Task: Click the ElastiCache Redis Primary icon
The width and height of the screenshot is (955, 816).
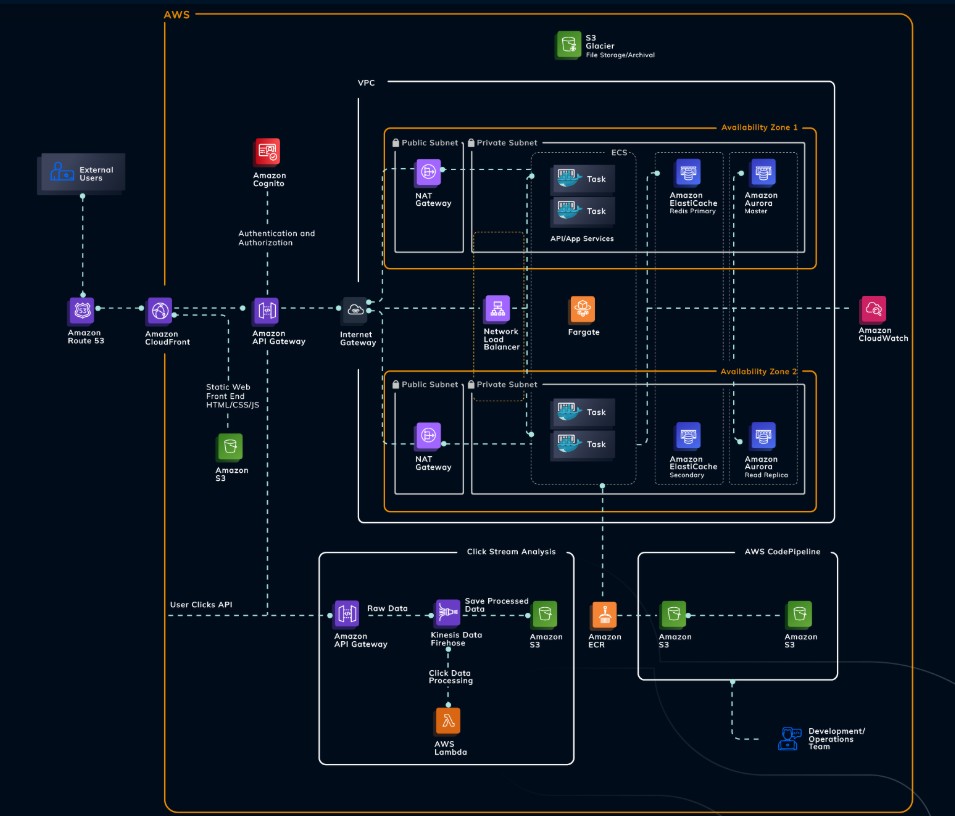Action: 687,173
